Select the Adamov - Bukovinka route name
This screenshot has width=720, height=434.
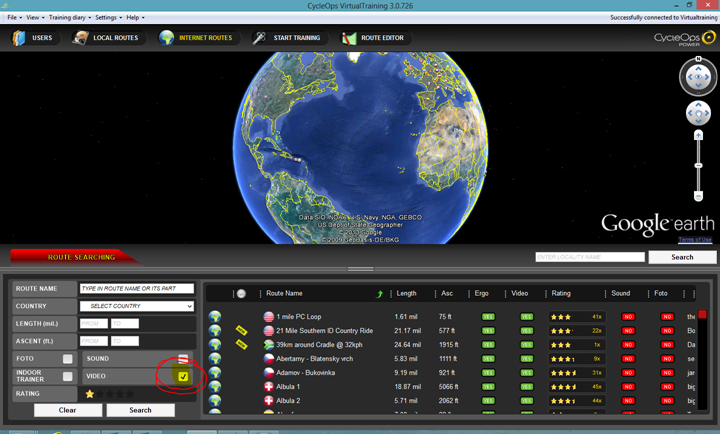click(305, 373)
